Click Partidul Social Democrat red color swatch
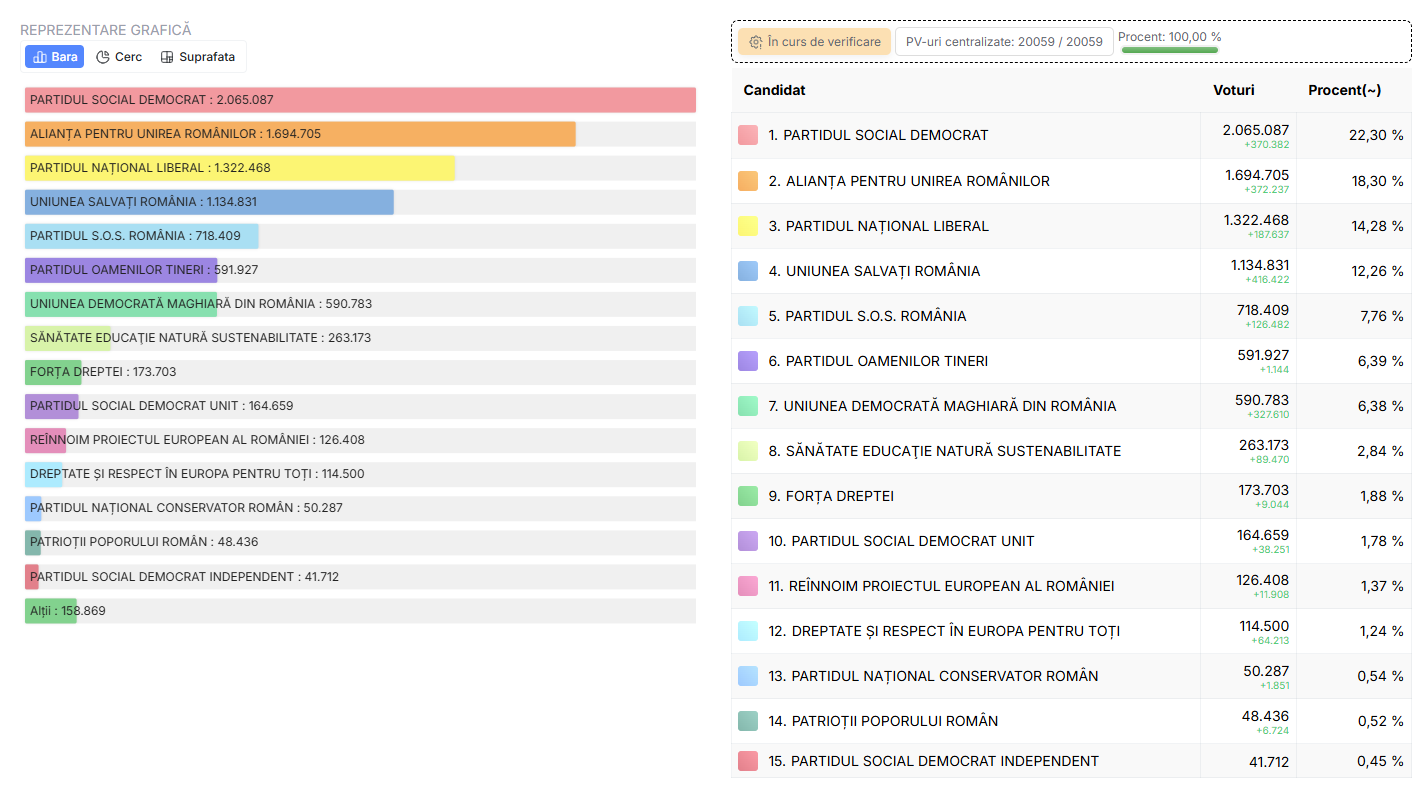Screen dimensions: 1425x792 748,135
